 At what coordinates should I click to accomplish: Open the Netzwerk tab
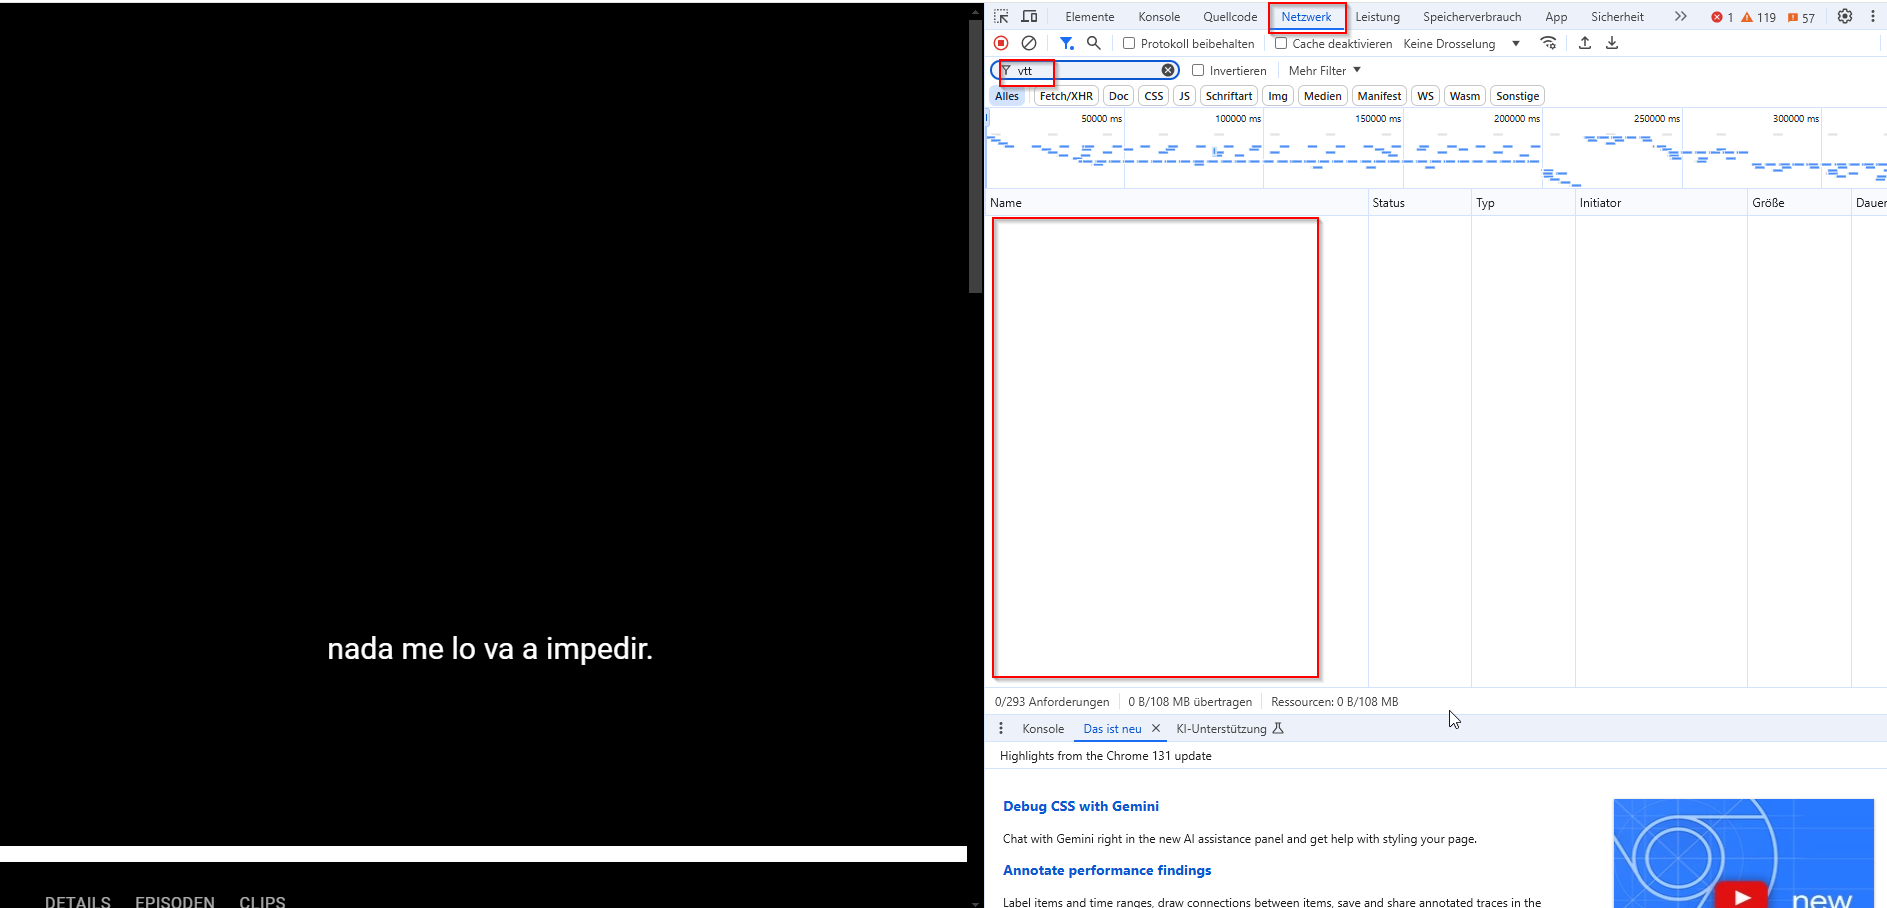(x=1306, y=17)
